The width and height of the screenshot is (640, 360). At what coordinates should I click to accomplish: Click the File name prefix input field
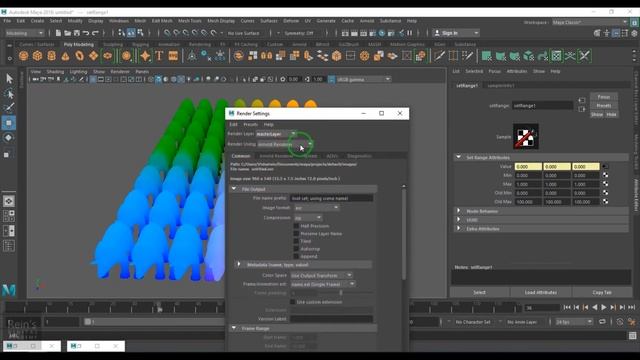click(331, 198)
